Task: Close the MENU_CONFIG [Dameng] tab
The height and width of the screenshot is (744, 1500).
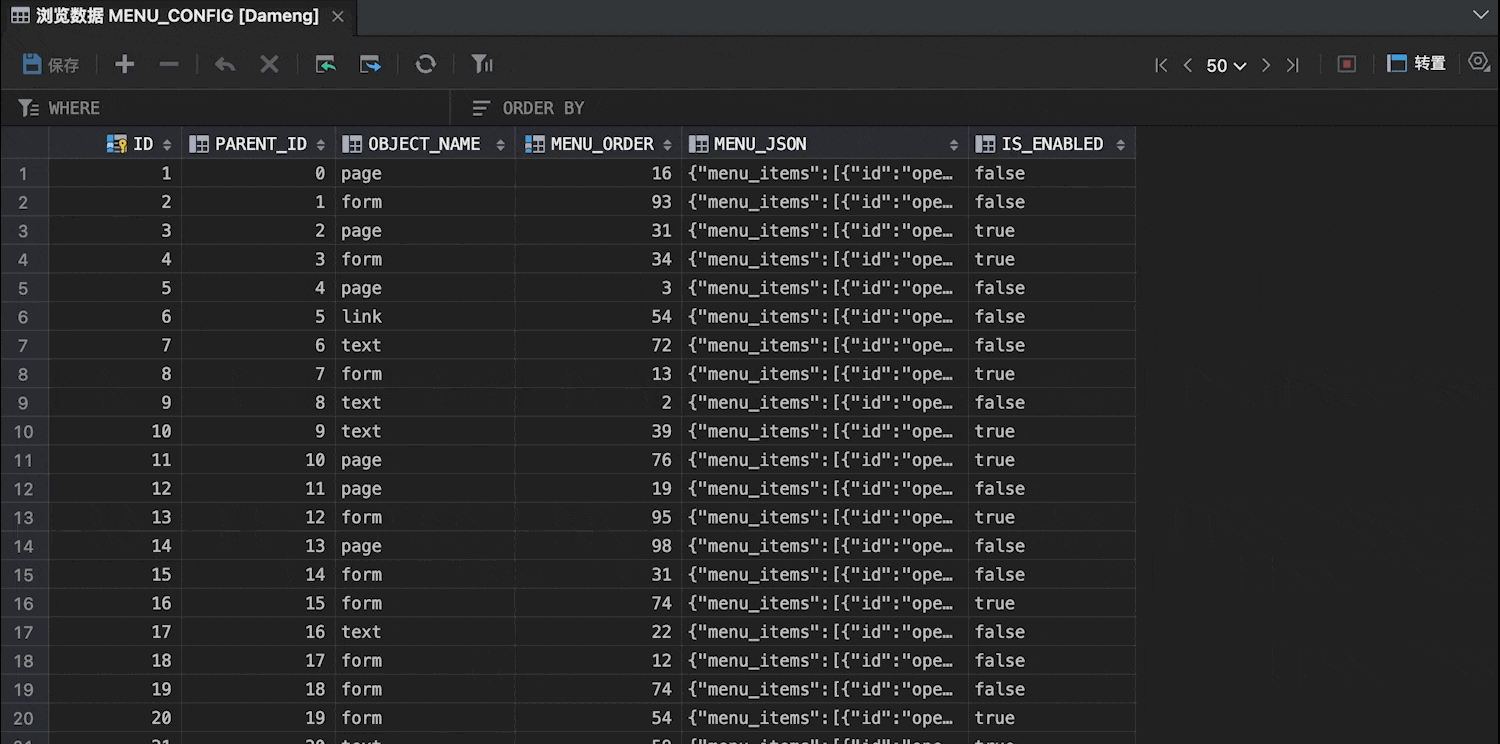Action: coord(338,17)
